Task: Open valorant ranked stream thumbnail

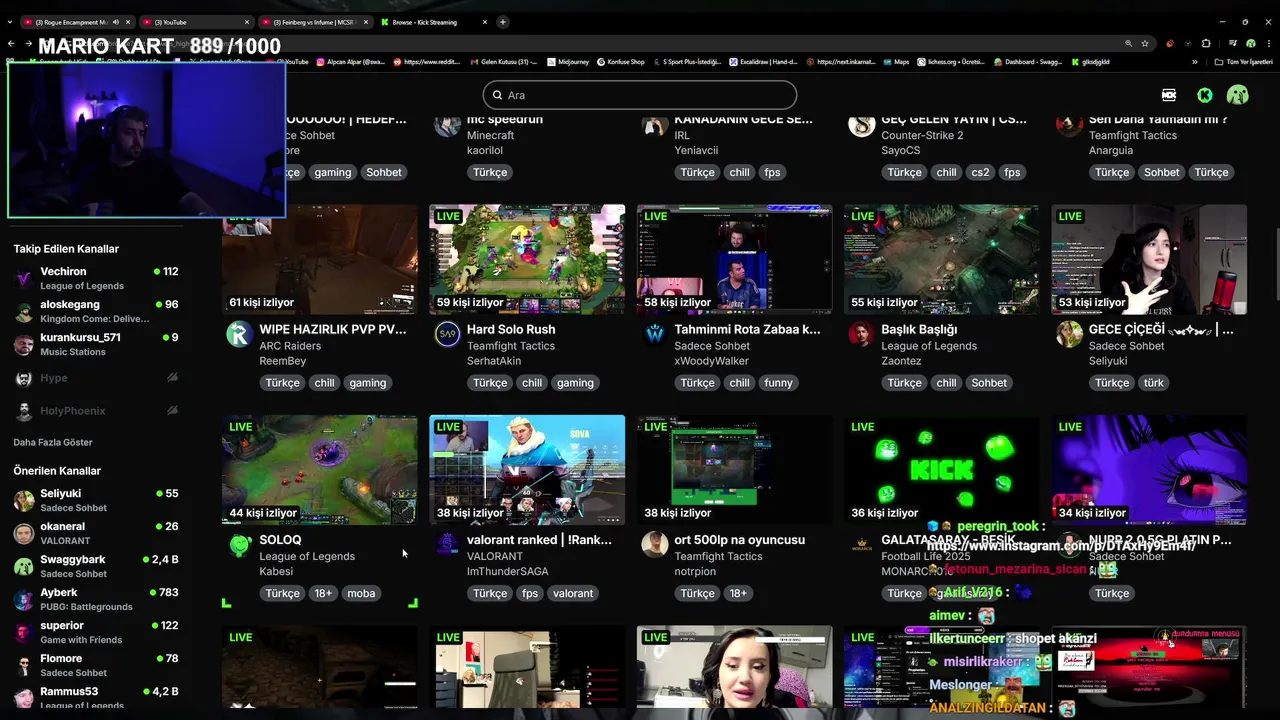Action: [527, 470]
